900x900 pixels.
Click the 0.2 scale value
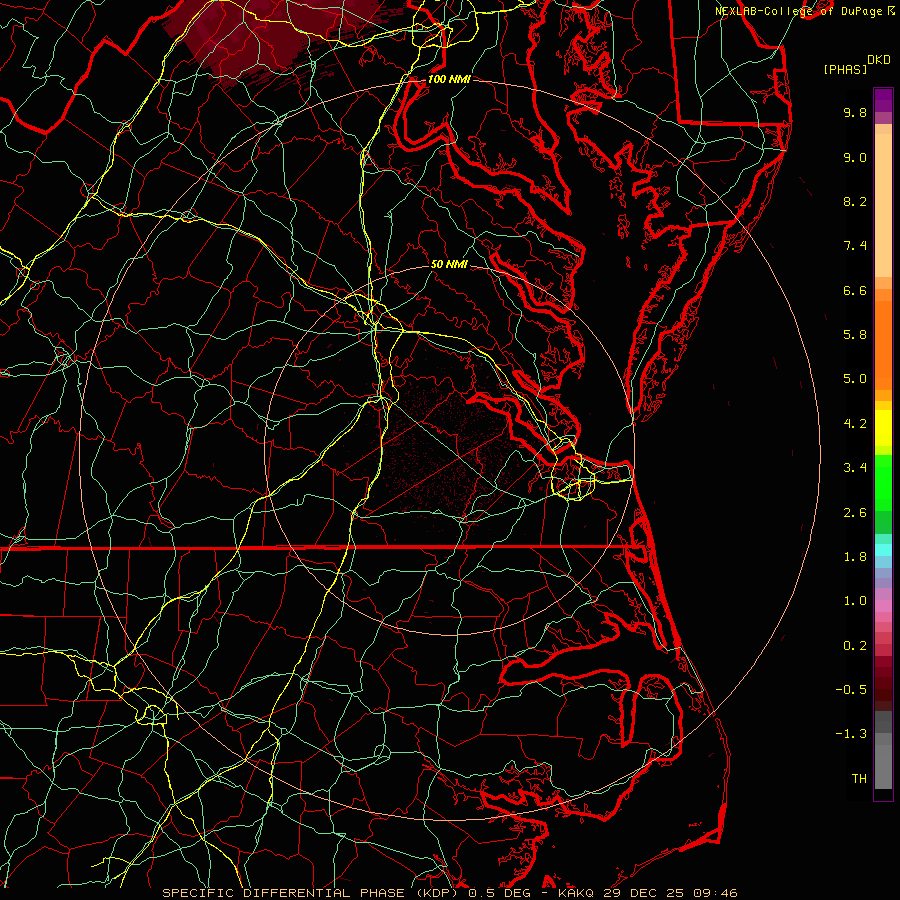coord(855,646)
